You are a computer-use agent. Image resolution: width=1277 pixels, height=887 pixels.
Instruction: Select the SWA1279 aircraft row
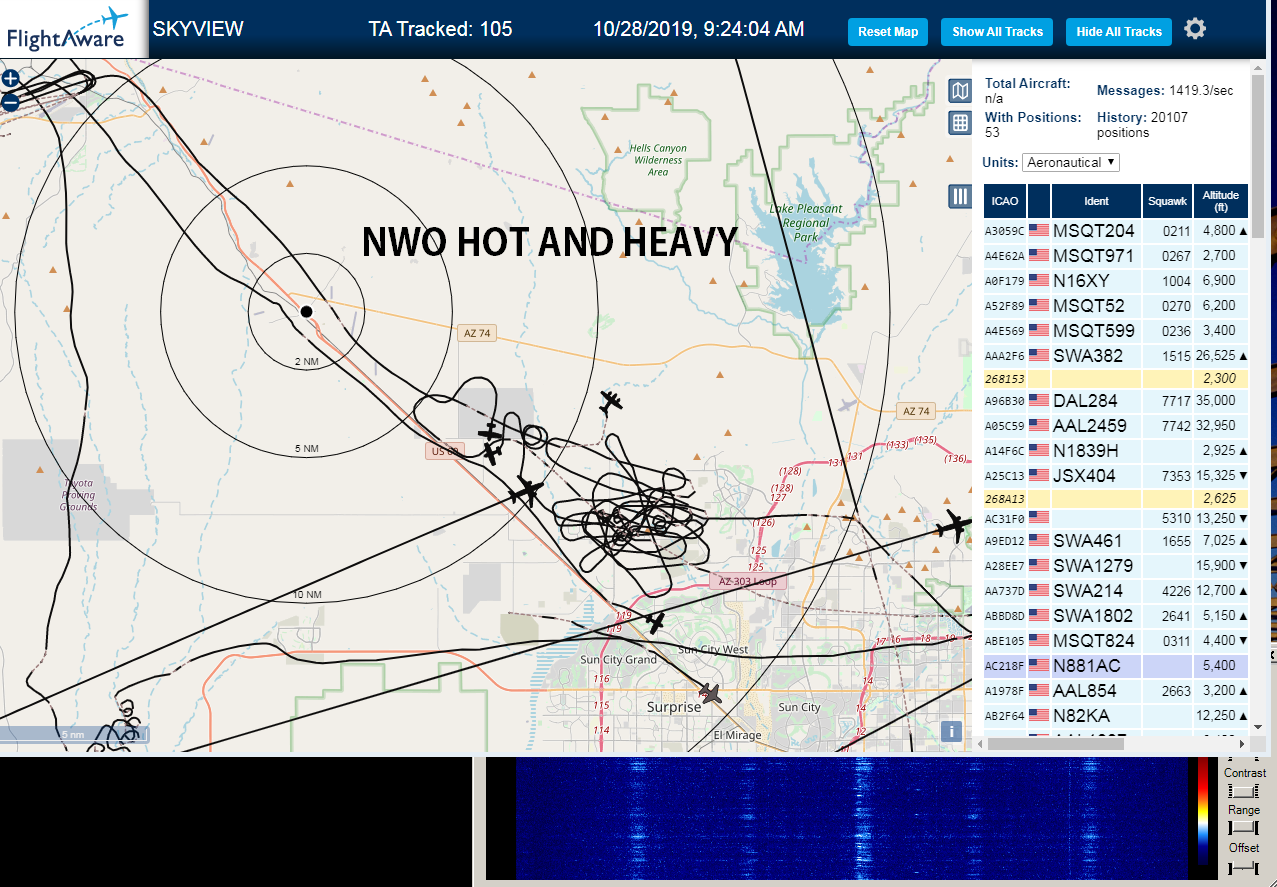coord(1116,566)
